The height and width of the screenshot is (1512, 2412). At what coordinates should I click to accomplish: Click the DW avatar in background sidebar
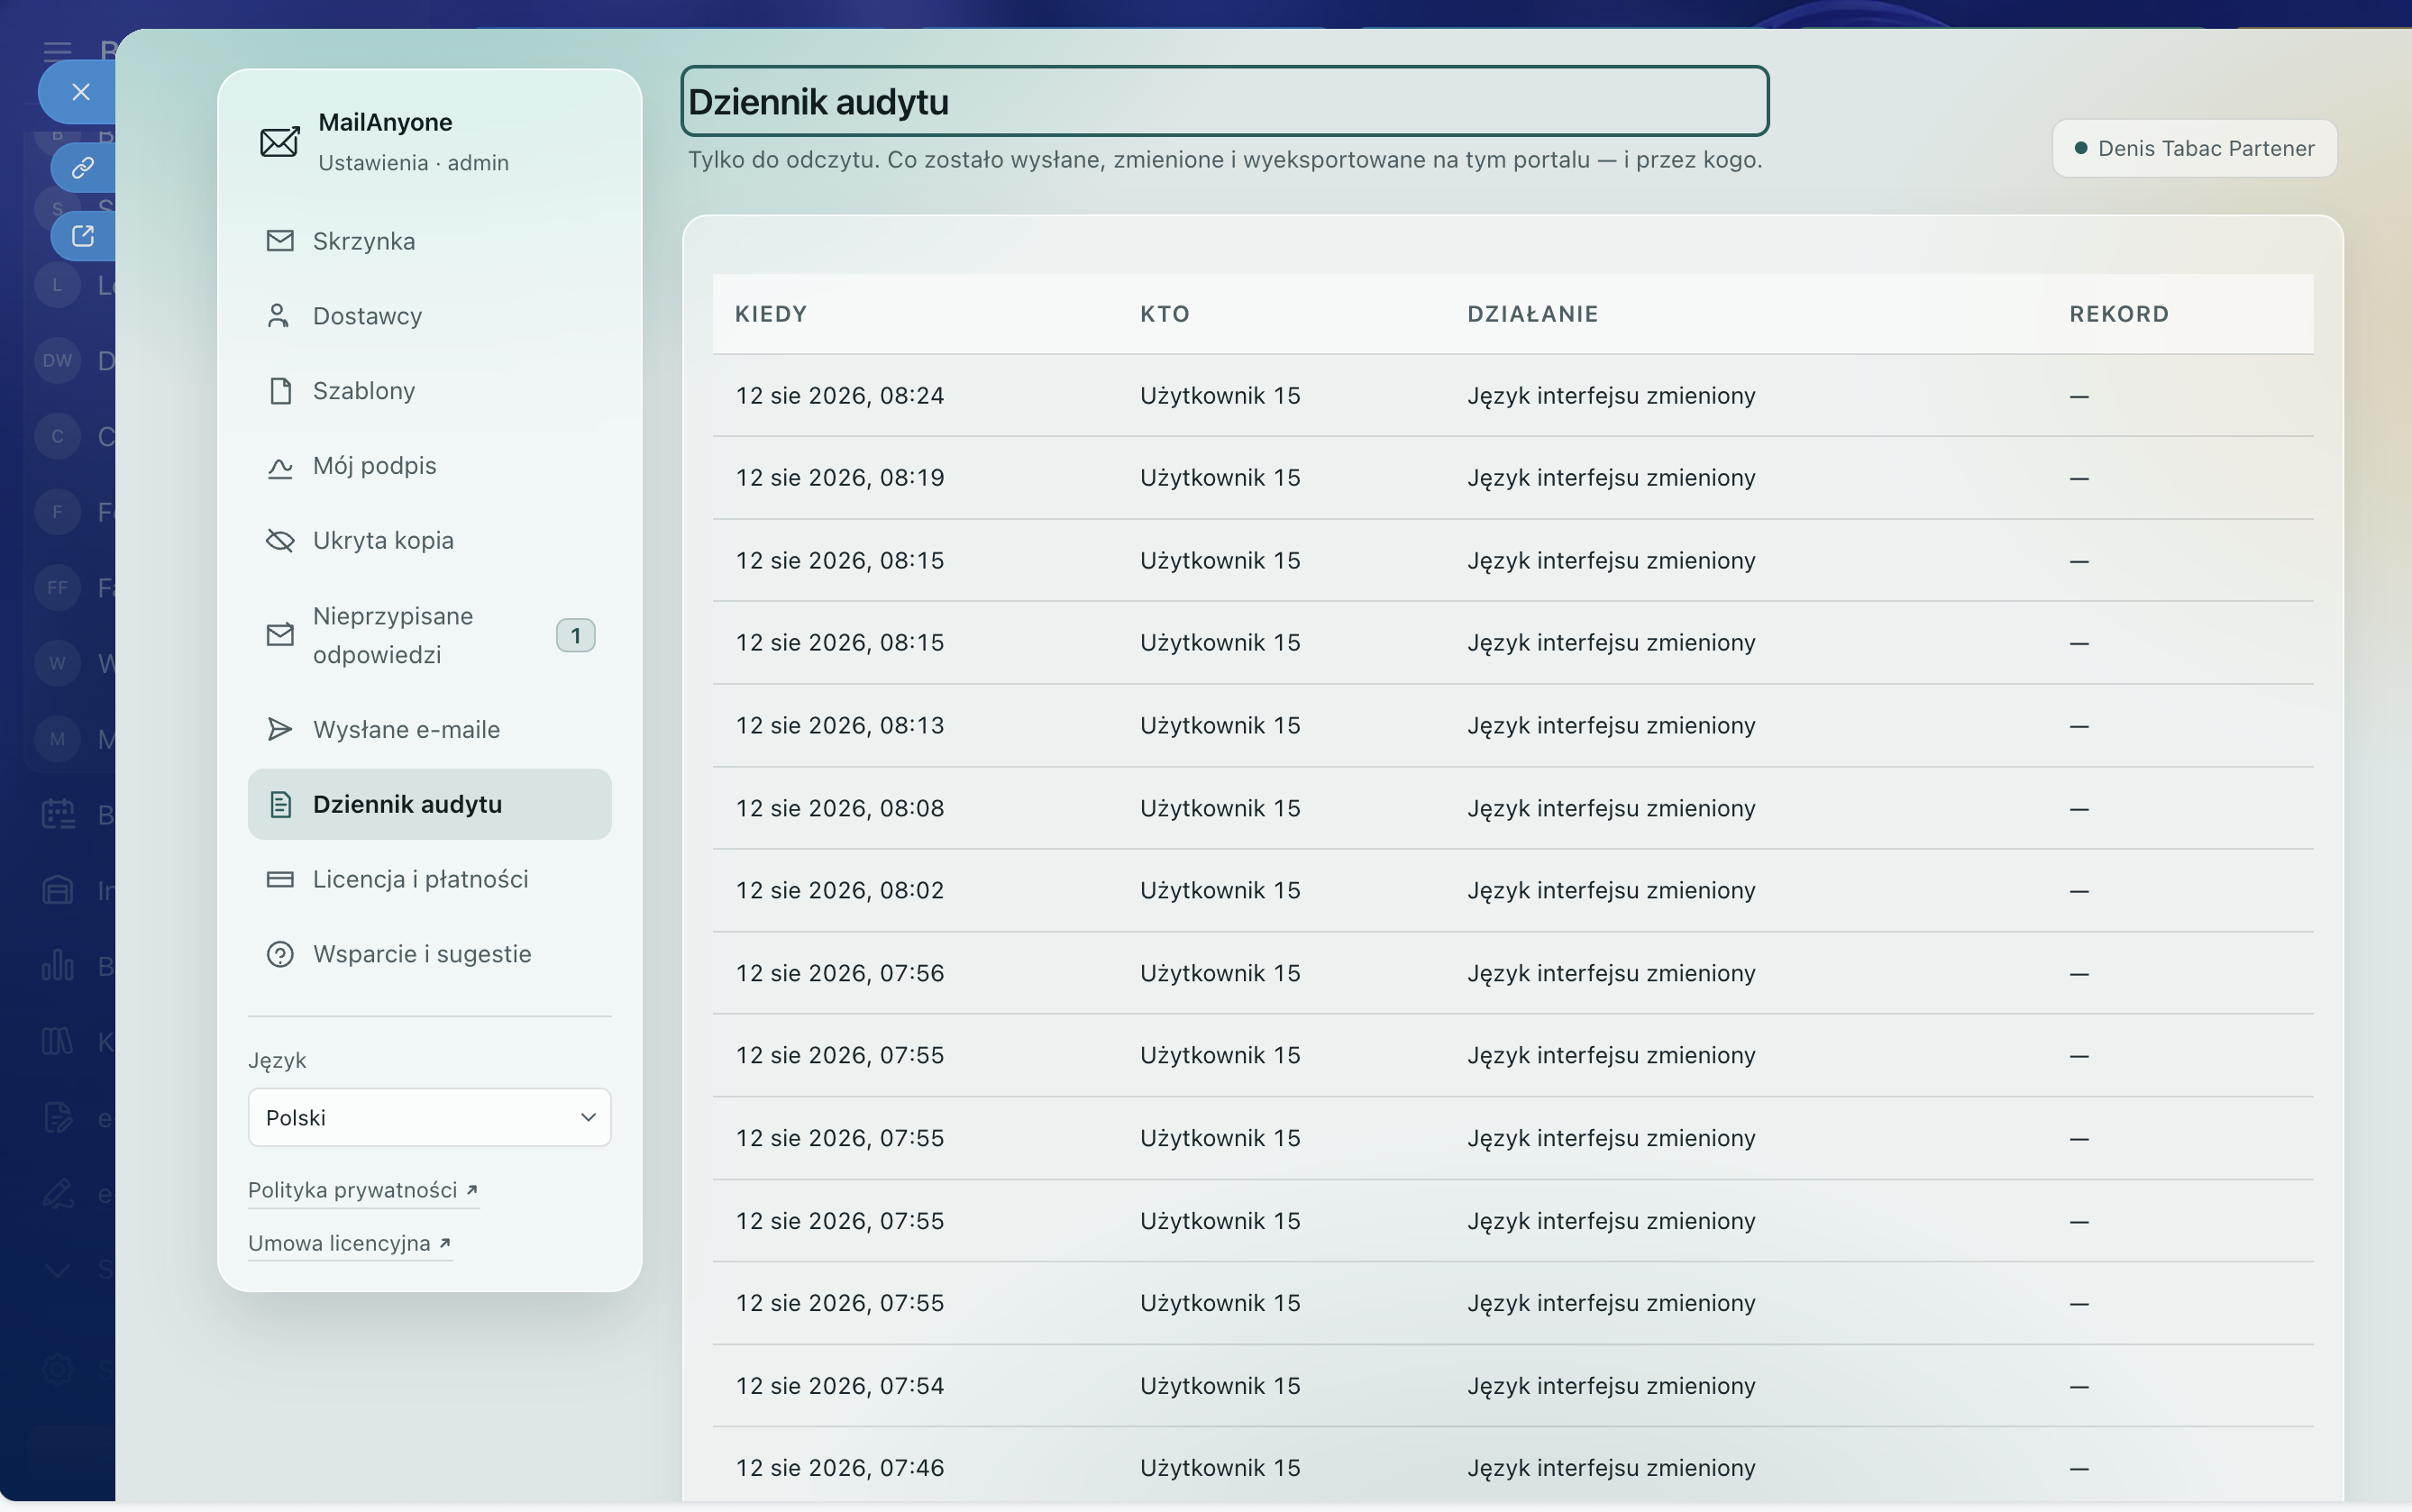(x=58, y=360)
